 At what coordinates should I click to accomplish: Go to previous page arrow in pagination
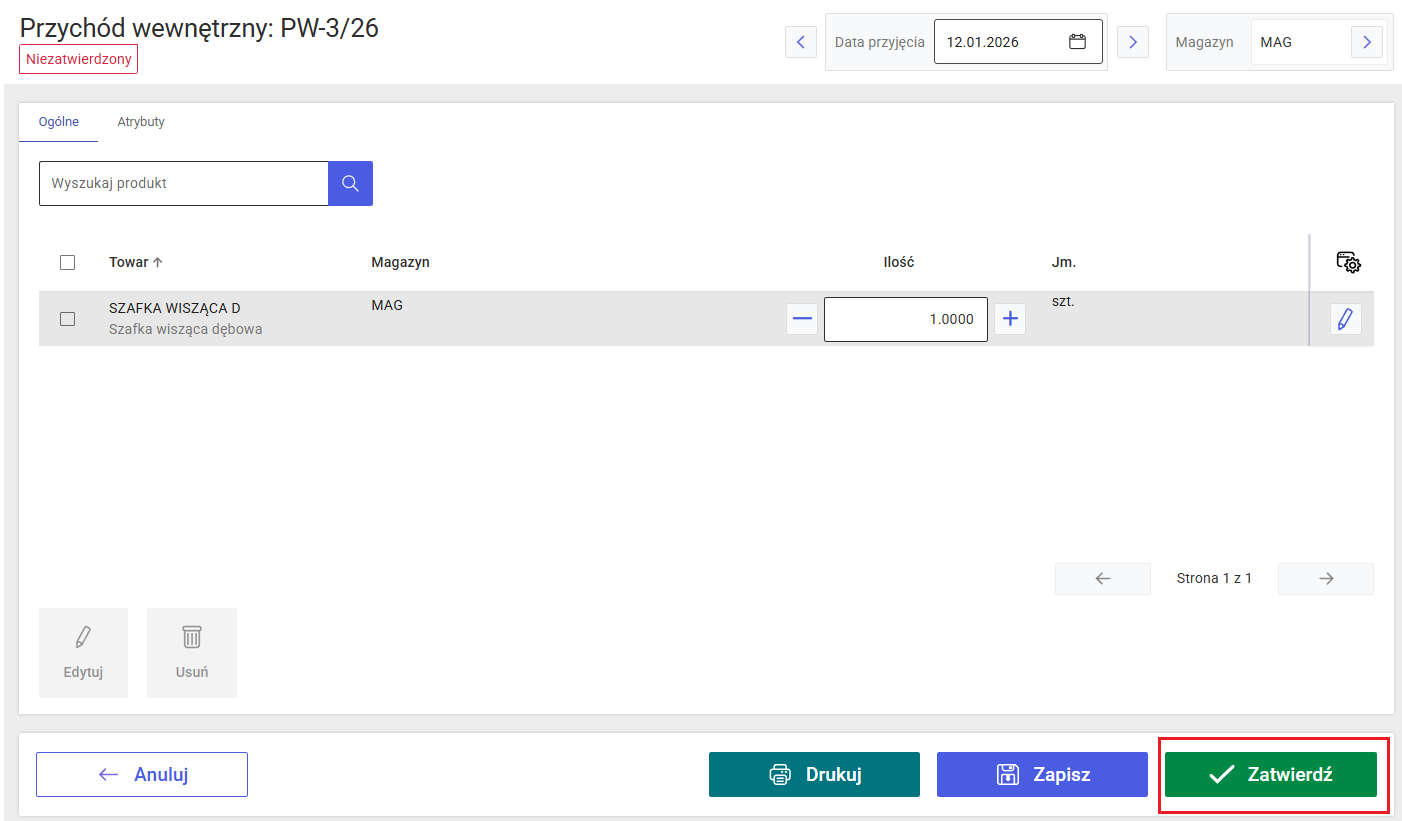[x=1103, y=578]
